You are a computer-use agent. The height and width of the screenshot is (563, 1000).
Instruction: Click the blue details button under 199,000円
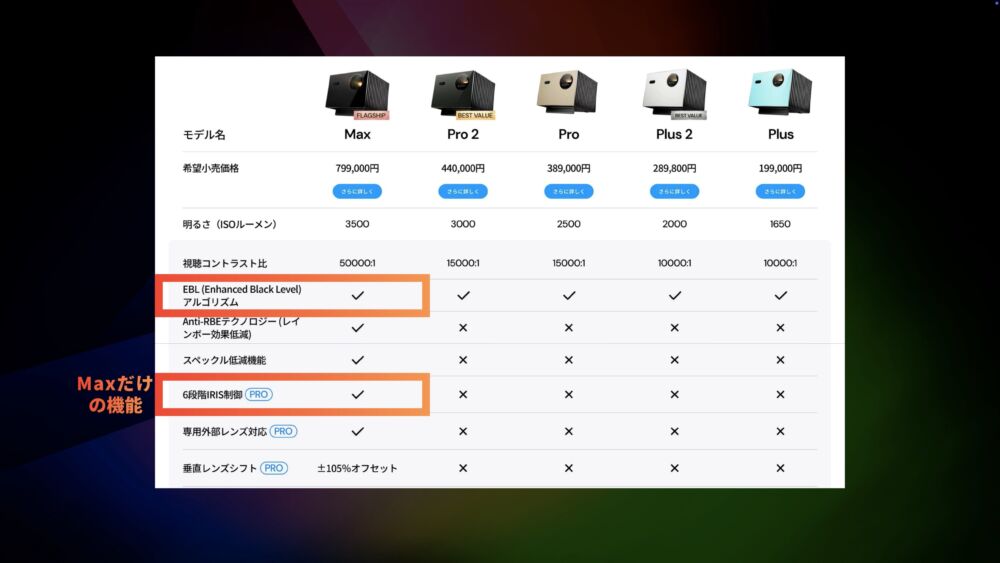pos(781,191)
